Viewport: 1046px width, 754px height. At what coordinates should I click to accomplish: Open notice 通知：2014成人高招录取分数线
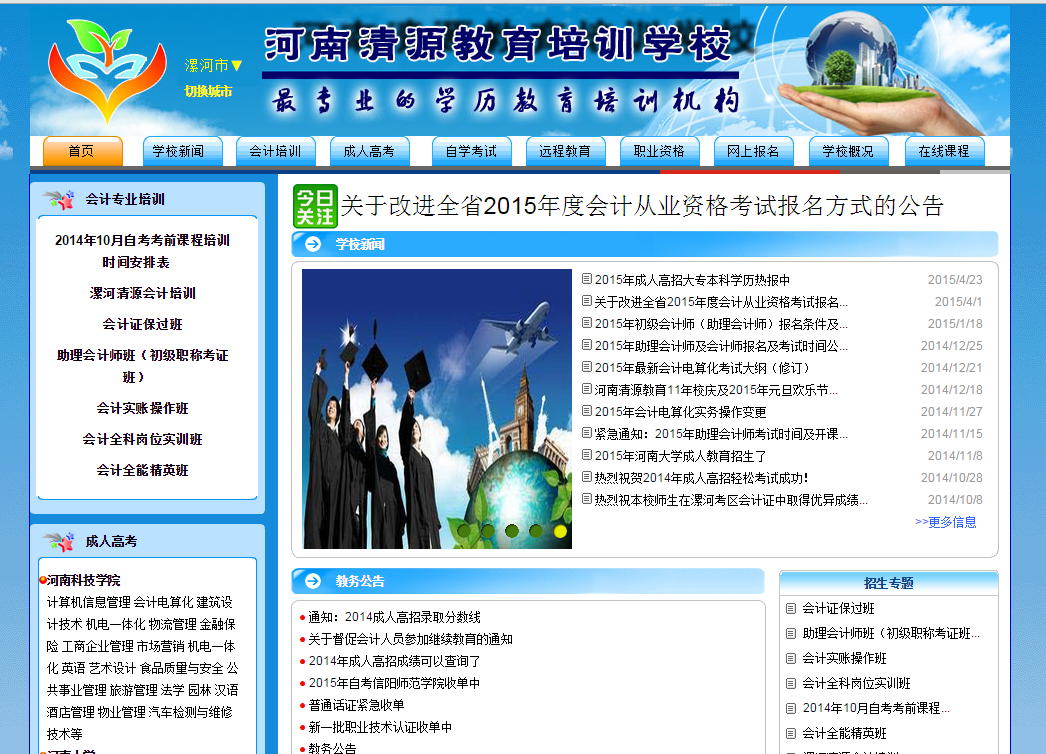[x=394, y=617]
